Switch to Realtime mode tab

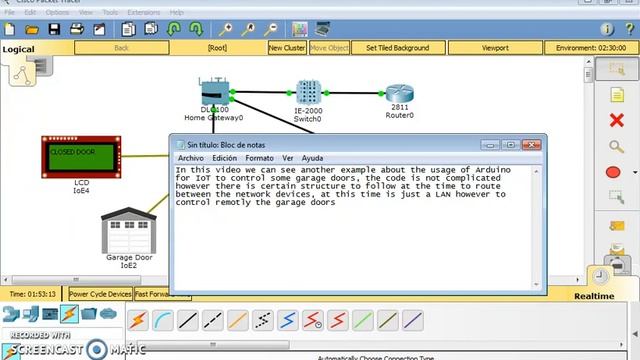point(594,296)
